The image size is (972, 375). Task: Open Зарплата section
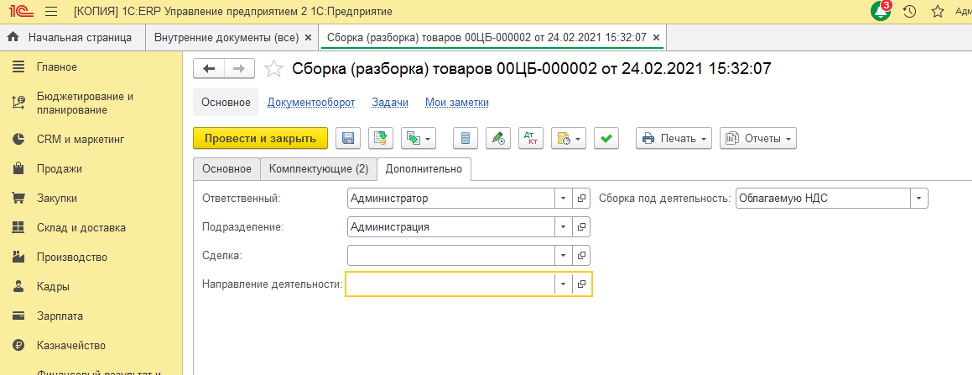(x=60, y=316)
